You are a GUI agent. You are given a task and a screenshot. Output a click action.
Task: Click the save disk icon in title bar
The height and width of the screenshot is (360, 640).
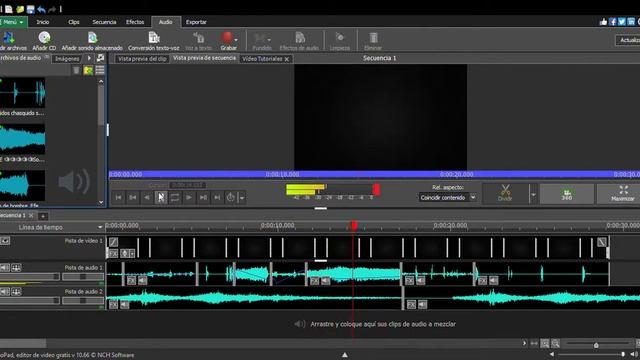31,9
